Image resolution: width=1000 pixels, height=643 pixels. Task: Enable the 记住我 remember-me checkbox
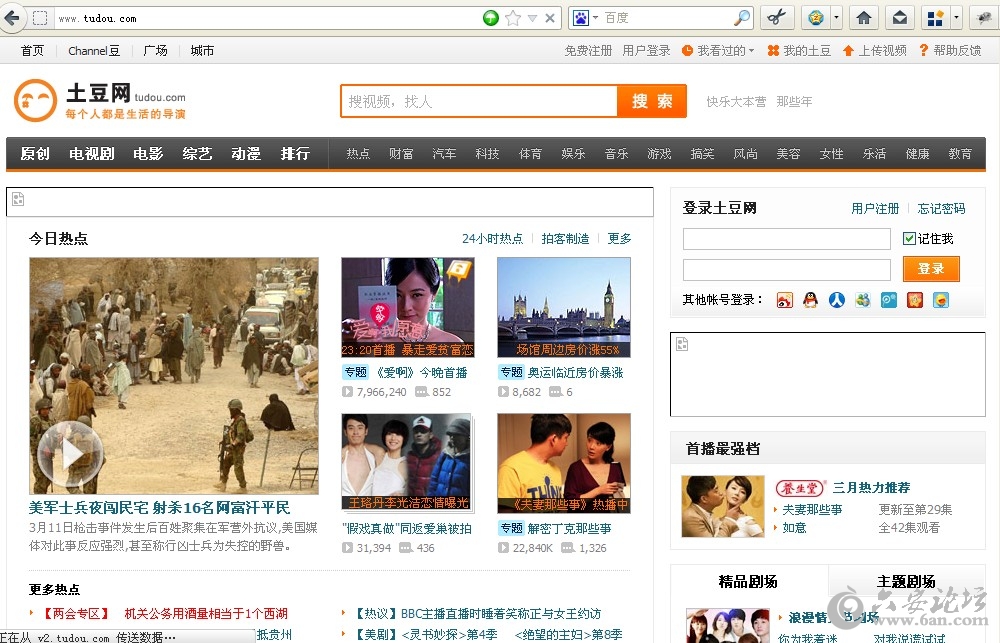[908, 239]
